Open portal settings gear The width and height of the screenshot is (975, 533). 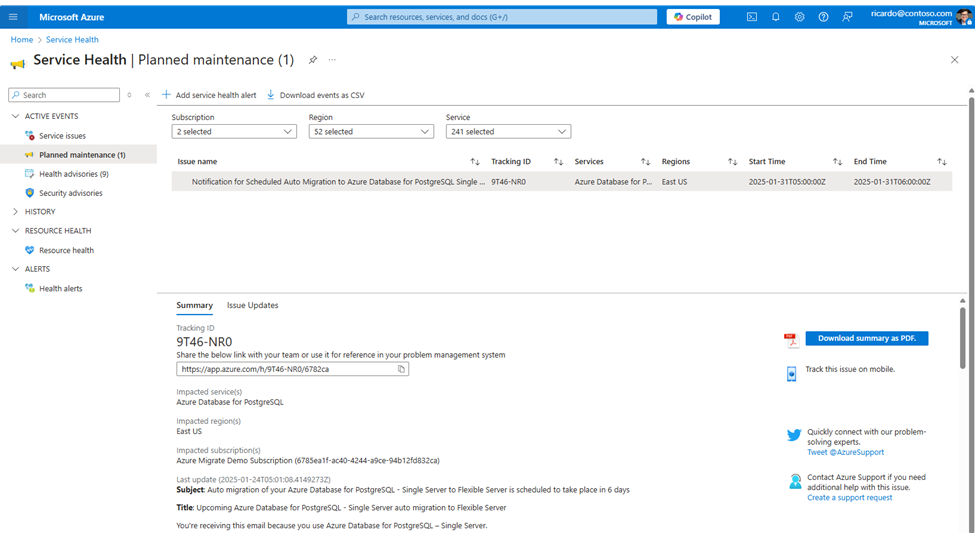799,17
